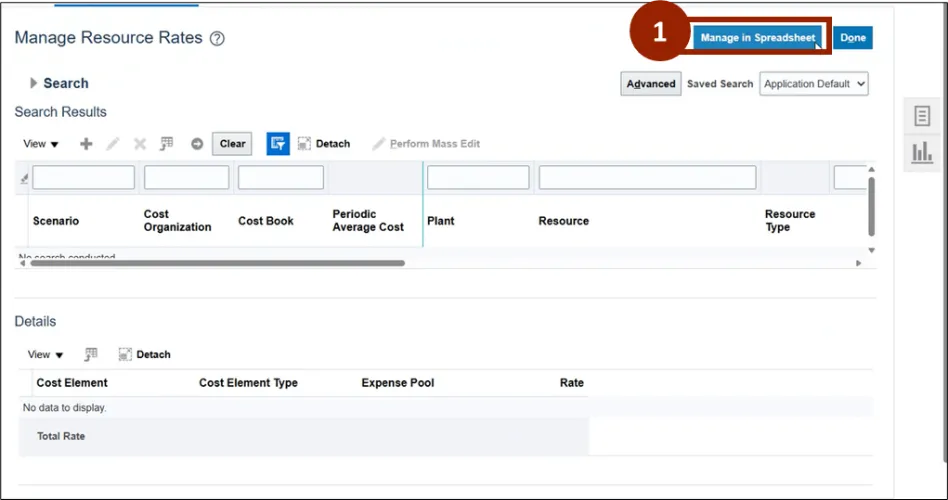Click the Detach icon in Search Results toolbar

[323, 144]
